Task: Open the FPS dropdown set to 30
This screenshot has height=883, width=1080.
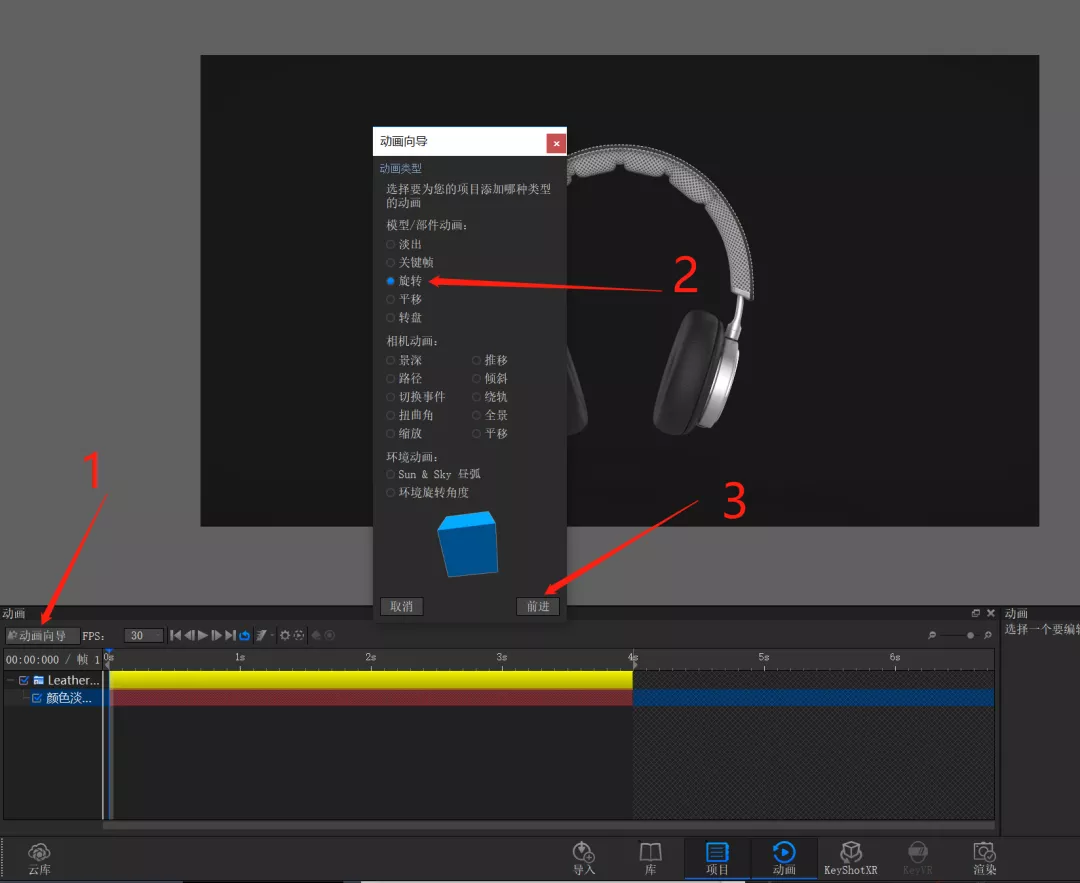Action: point(143,635)
